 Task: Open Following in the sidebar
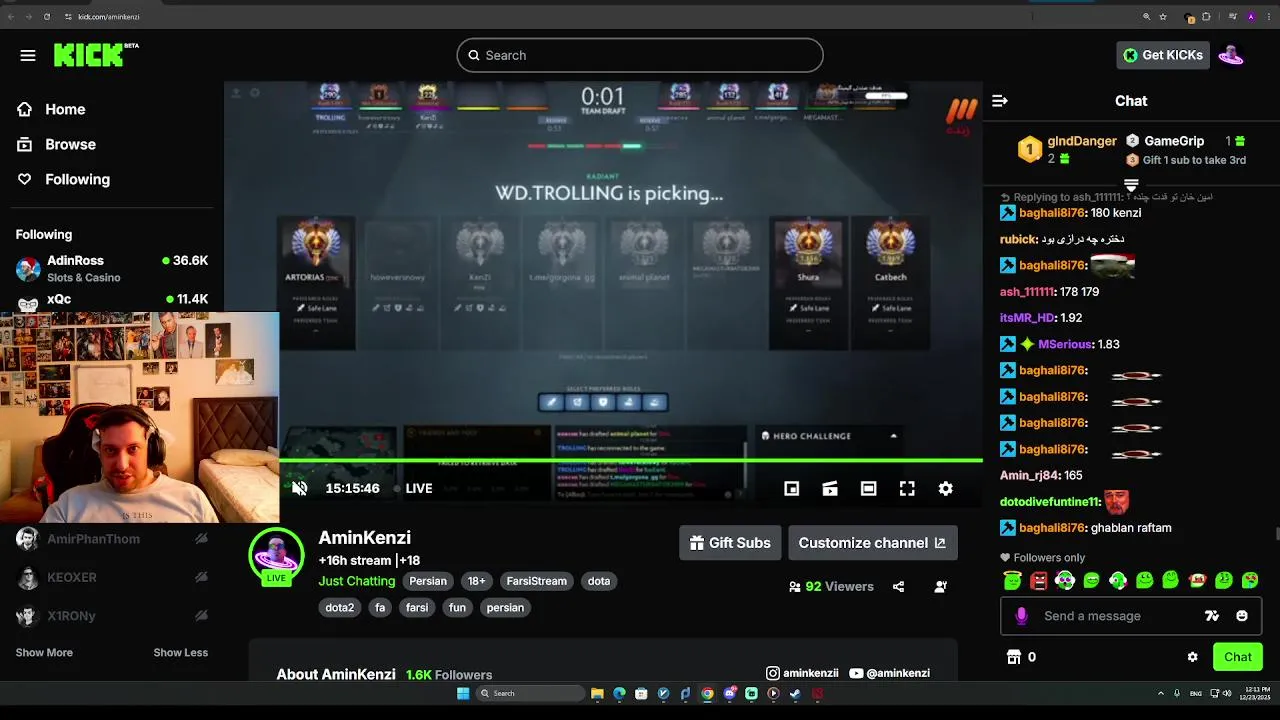pyautogui.click(x=77, y=179)
